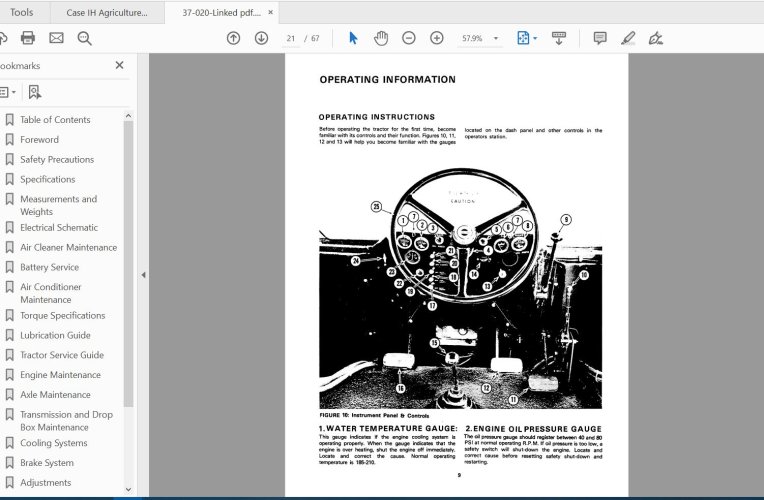
Task: Open the Foreword bookmark
Action: tap(39, 139)
